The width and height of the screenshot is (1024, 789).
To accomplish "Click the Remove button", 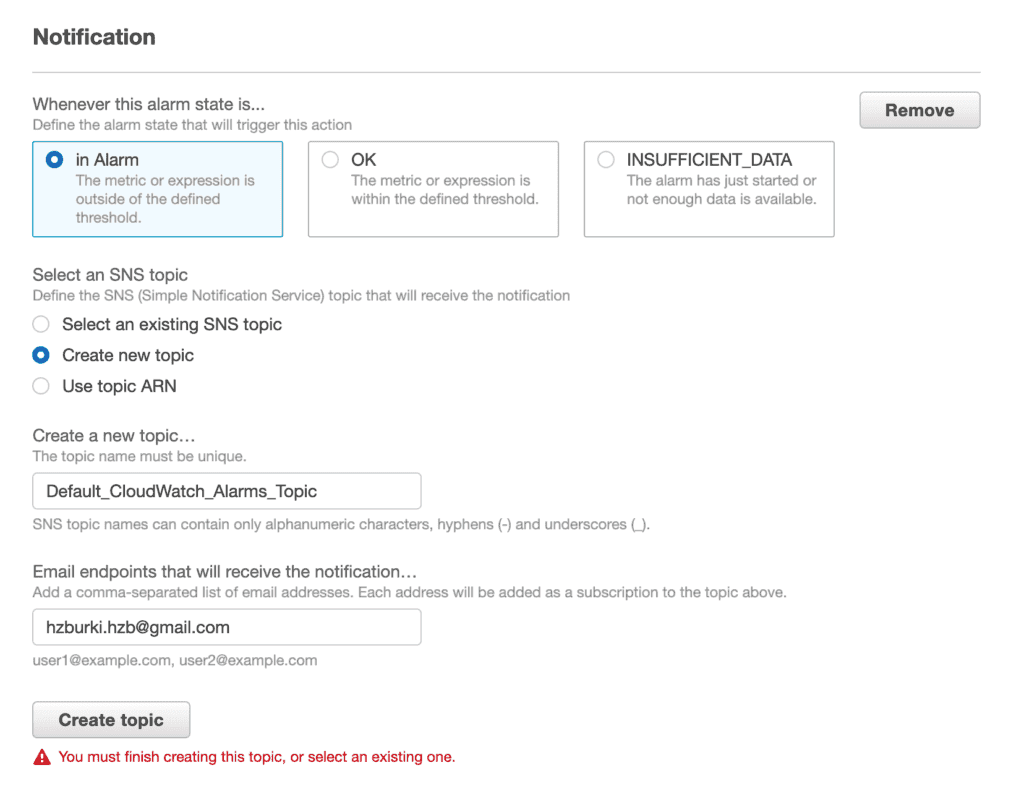I will [919, 110].
